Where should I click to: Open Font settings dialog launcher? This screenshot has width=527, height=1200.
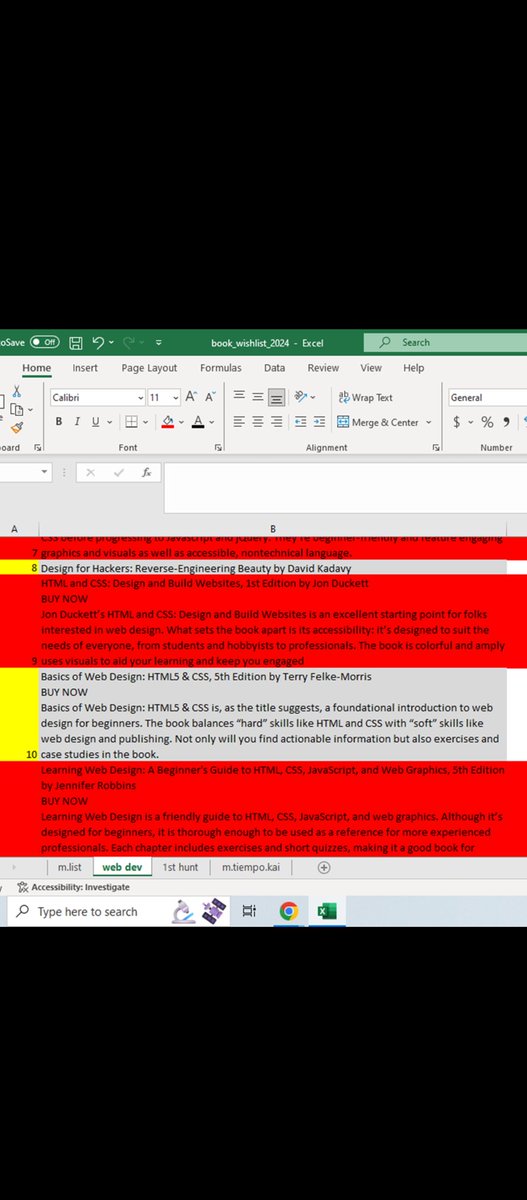pyautogui.click(x=219, y=448)
